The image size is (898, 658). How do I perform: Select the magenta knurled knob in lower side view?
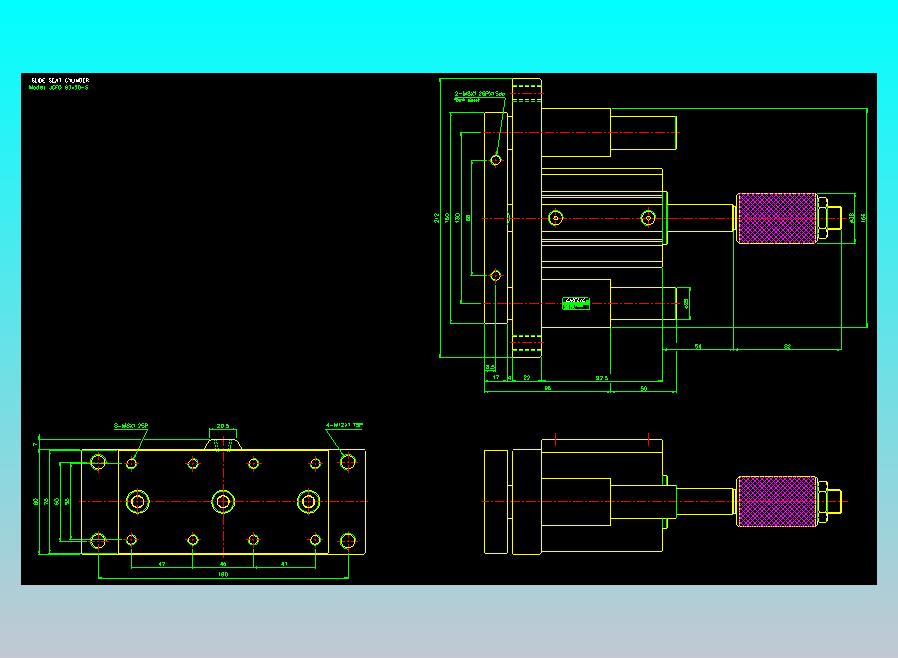point(777,501)
